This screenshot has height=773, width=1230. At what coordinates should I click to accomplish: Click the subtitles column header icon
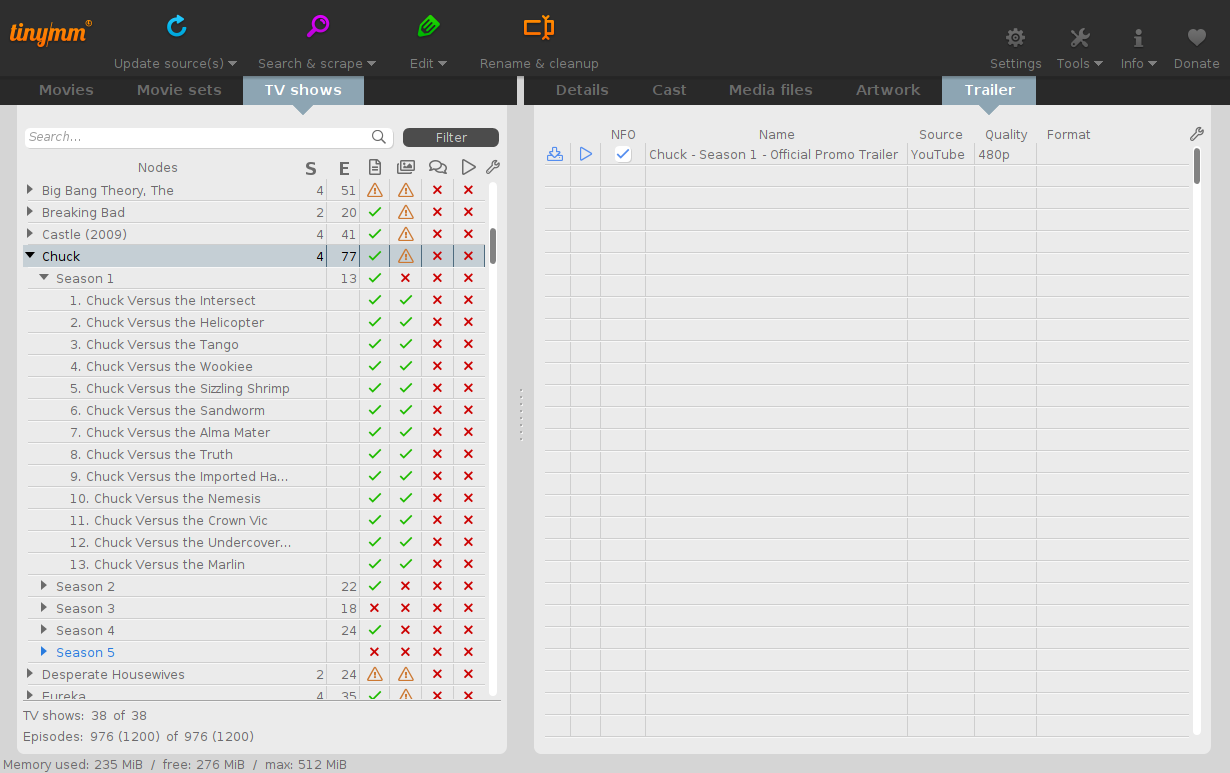(x=437, y=167)
